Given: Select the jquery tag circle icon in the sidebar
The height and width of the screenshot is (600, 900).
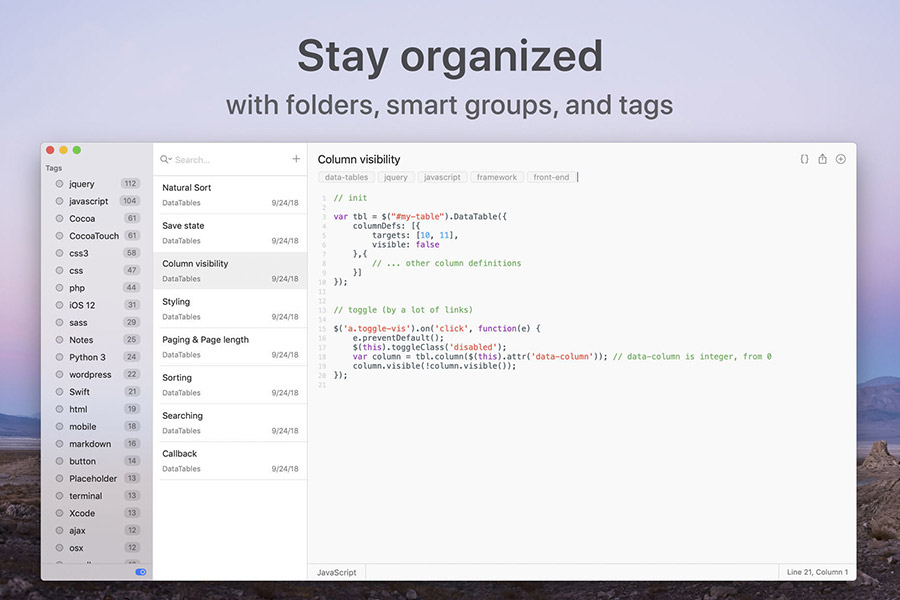Looking at the screenshot, I should point(61,183).
